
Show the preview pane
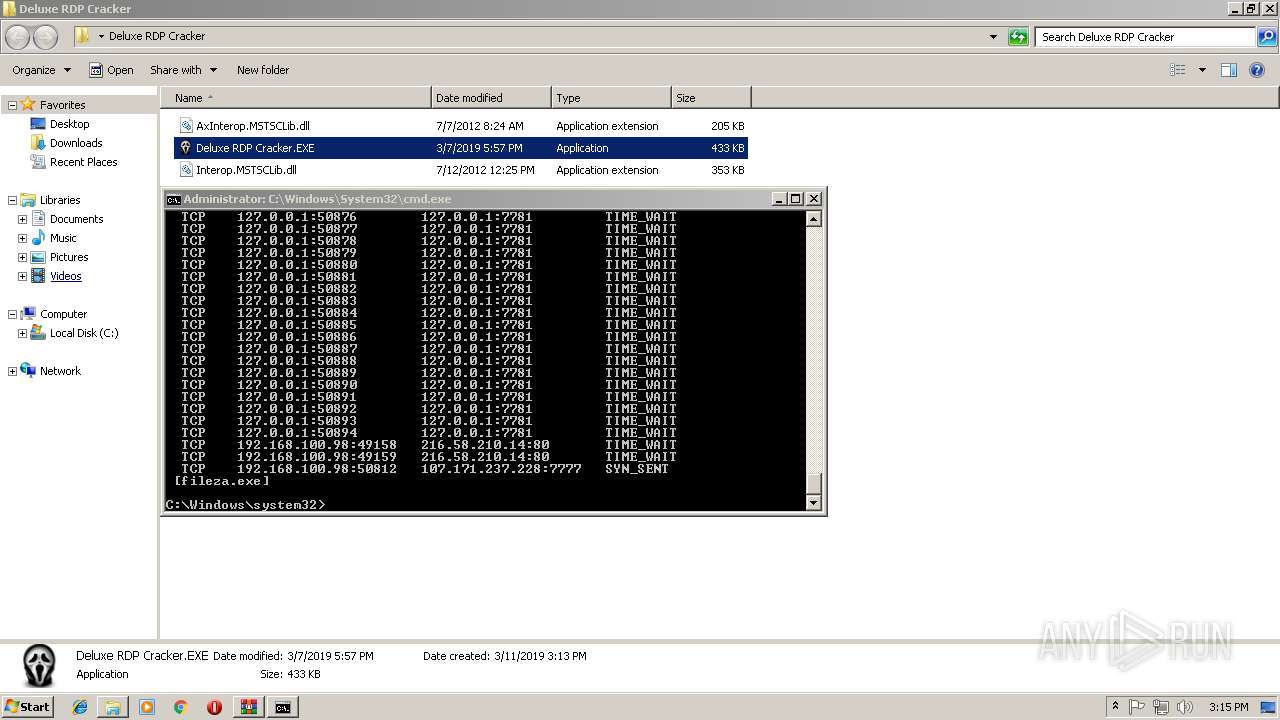point(1229,70)
